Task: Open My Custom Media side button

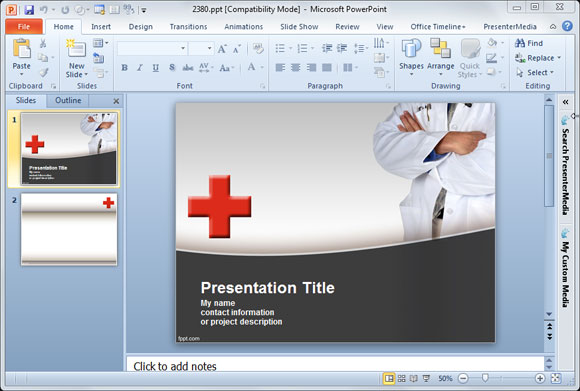Action: pyautogui.click(x=565, y=268)
